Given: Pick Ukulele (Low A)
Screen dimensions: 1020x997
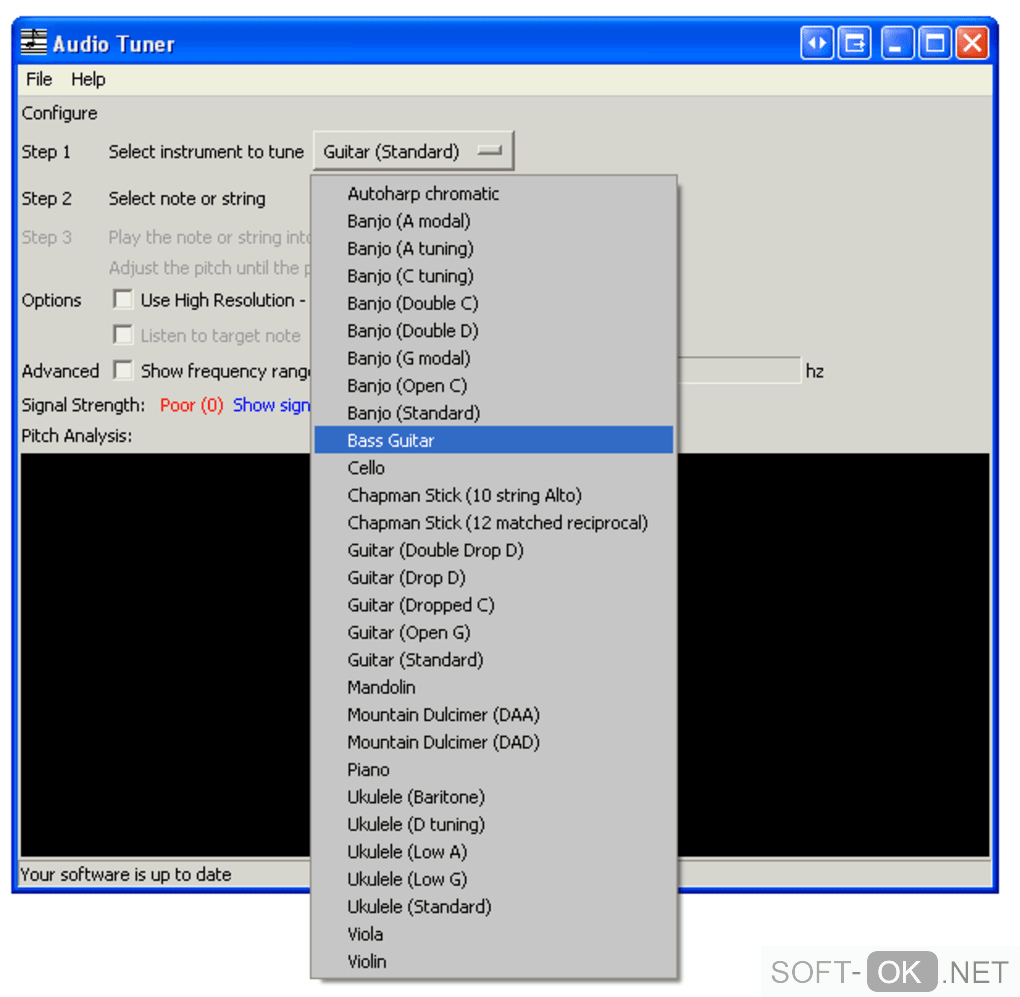Looking at the screenshot, I should (x=494, y=852).
